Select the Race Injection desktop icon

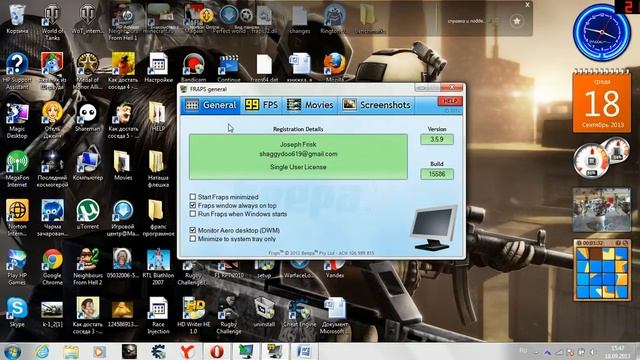158,316
